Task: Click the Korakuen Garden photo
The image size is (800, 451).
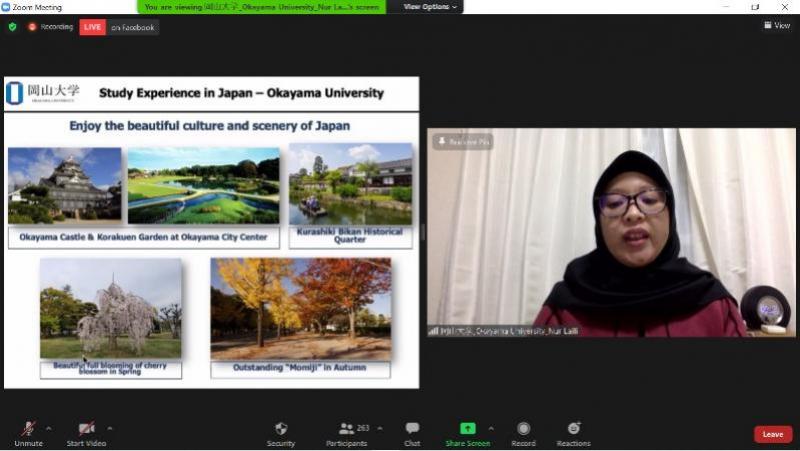Action: [x=204, y=186]
